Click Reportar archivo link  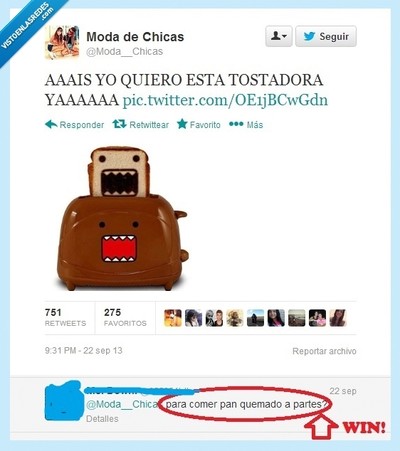point(324,351)
